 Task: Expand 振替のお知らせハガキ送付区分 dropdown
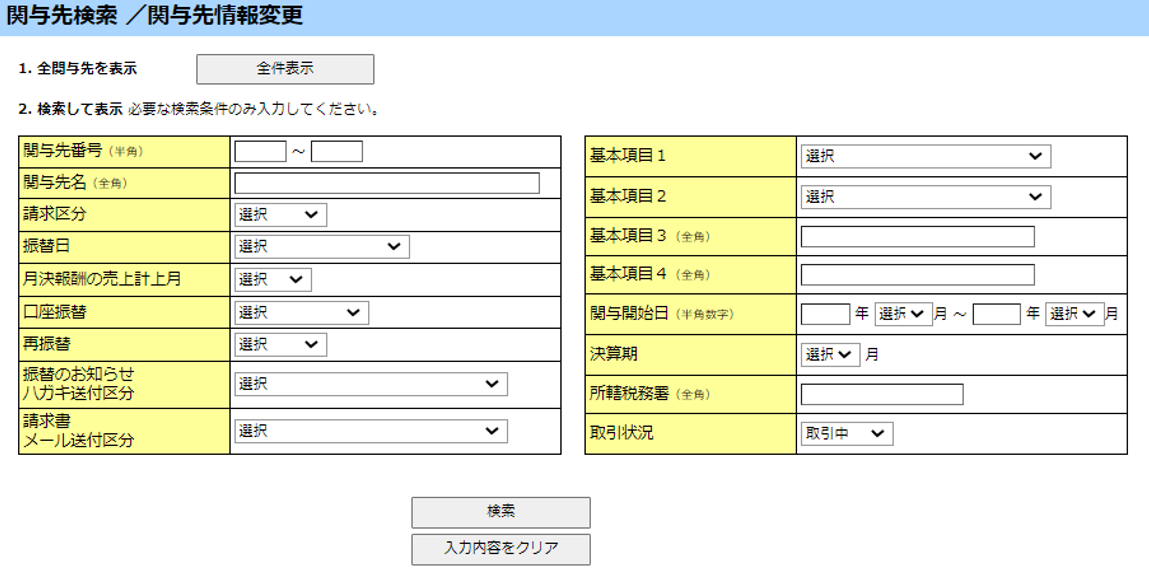(x=370, y=384)
